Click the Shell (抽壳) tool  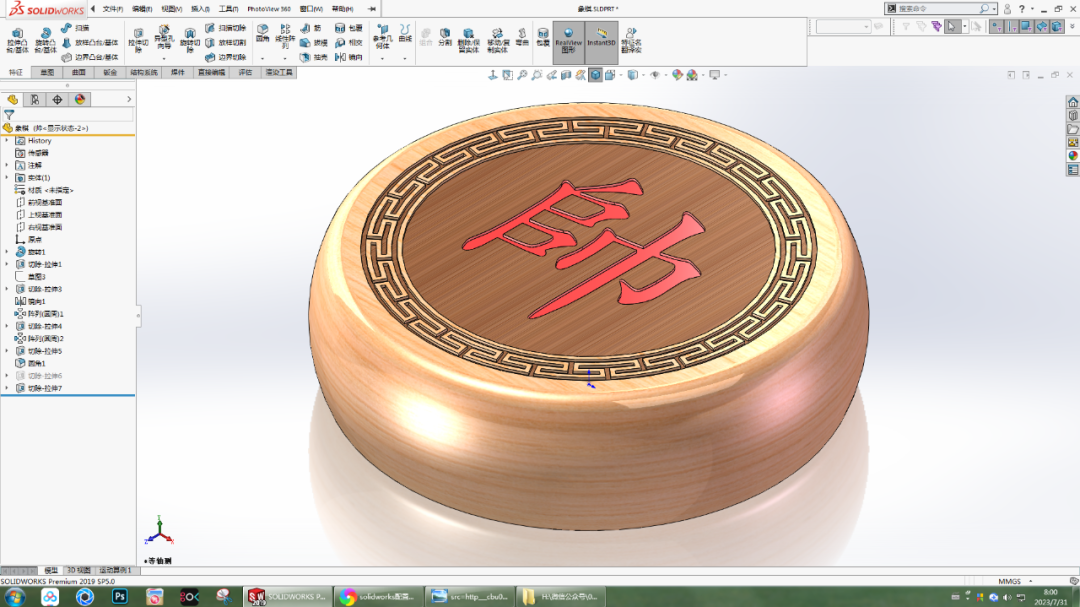click(314, 57)
